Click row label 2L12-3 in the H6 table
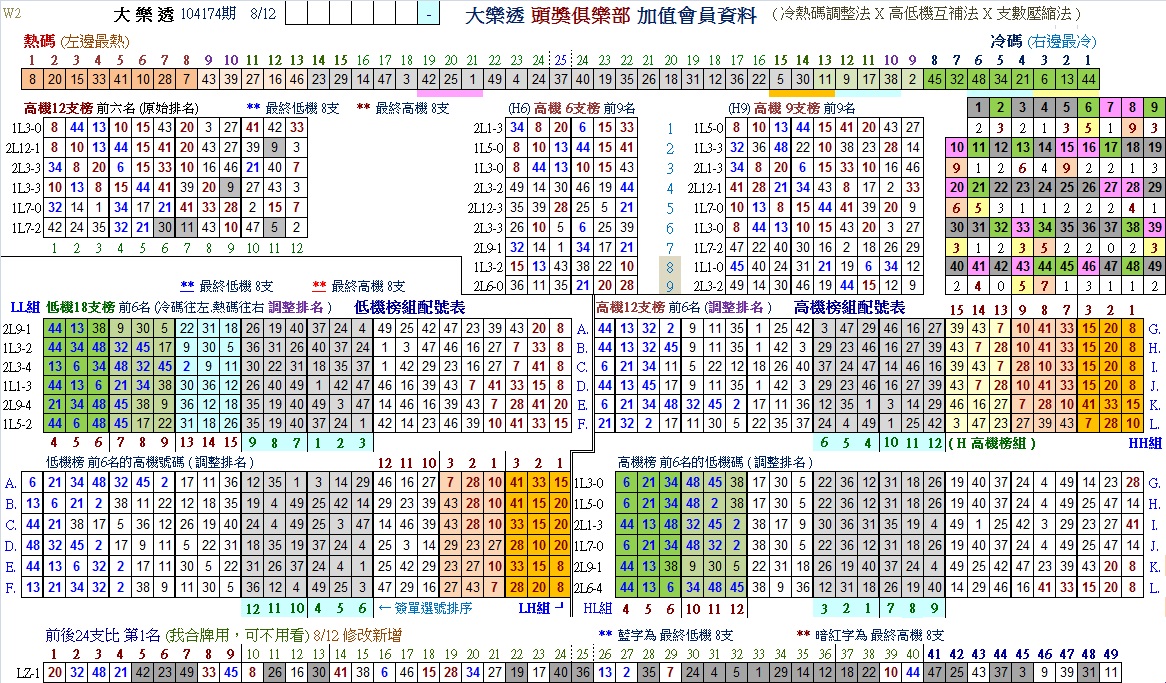 [x=485, y=208]
